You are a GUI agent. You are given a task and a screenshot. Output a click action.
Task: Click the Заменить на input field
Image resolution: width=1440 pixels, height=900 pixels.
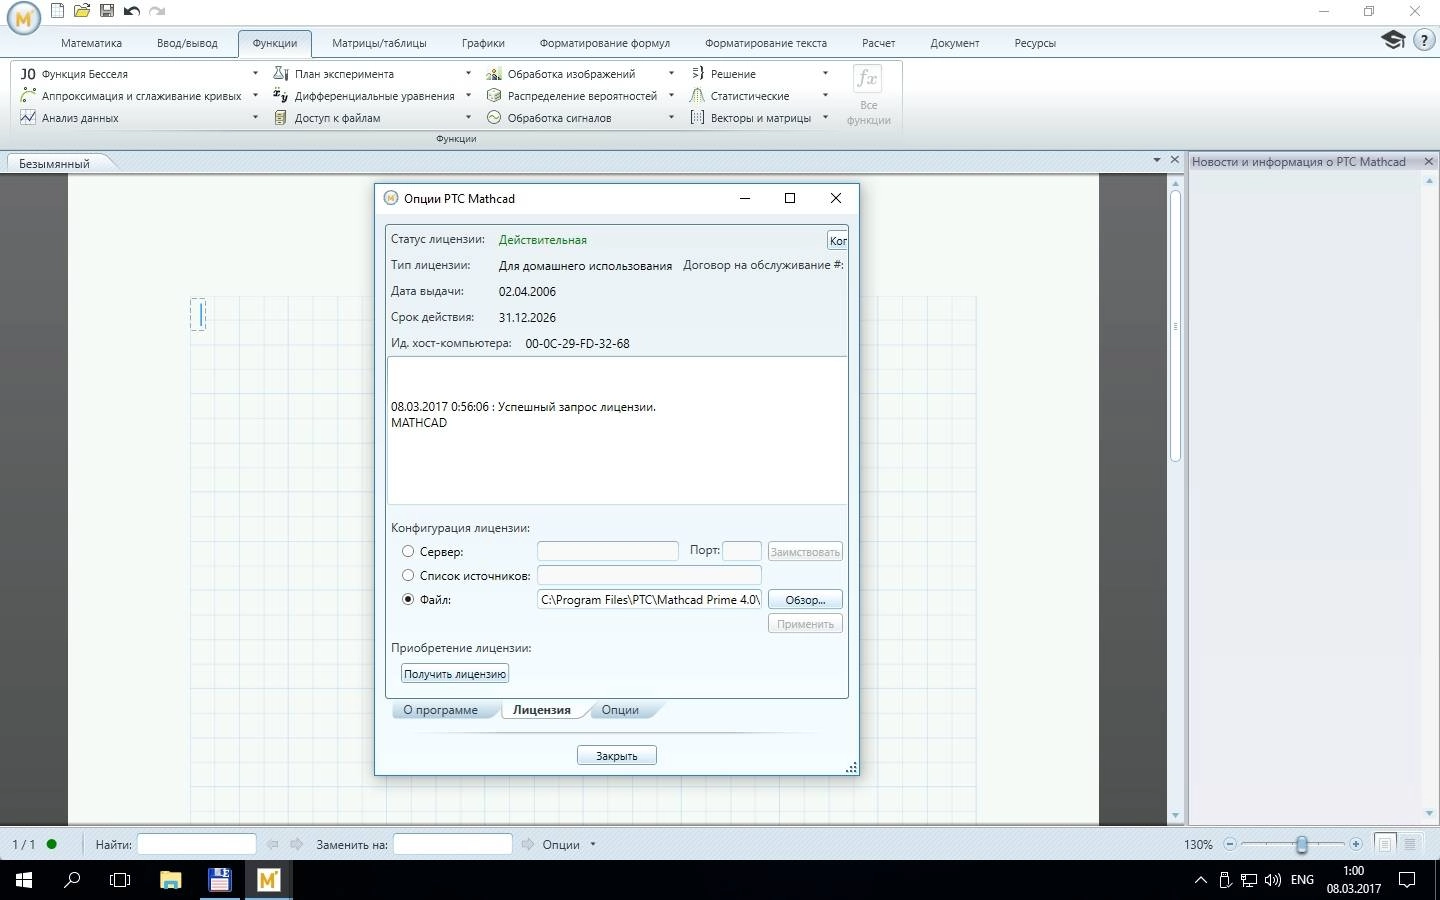[452, 844]
